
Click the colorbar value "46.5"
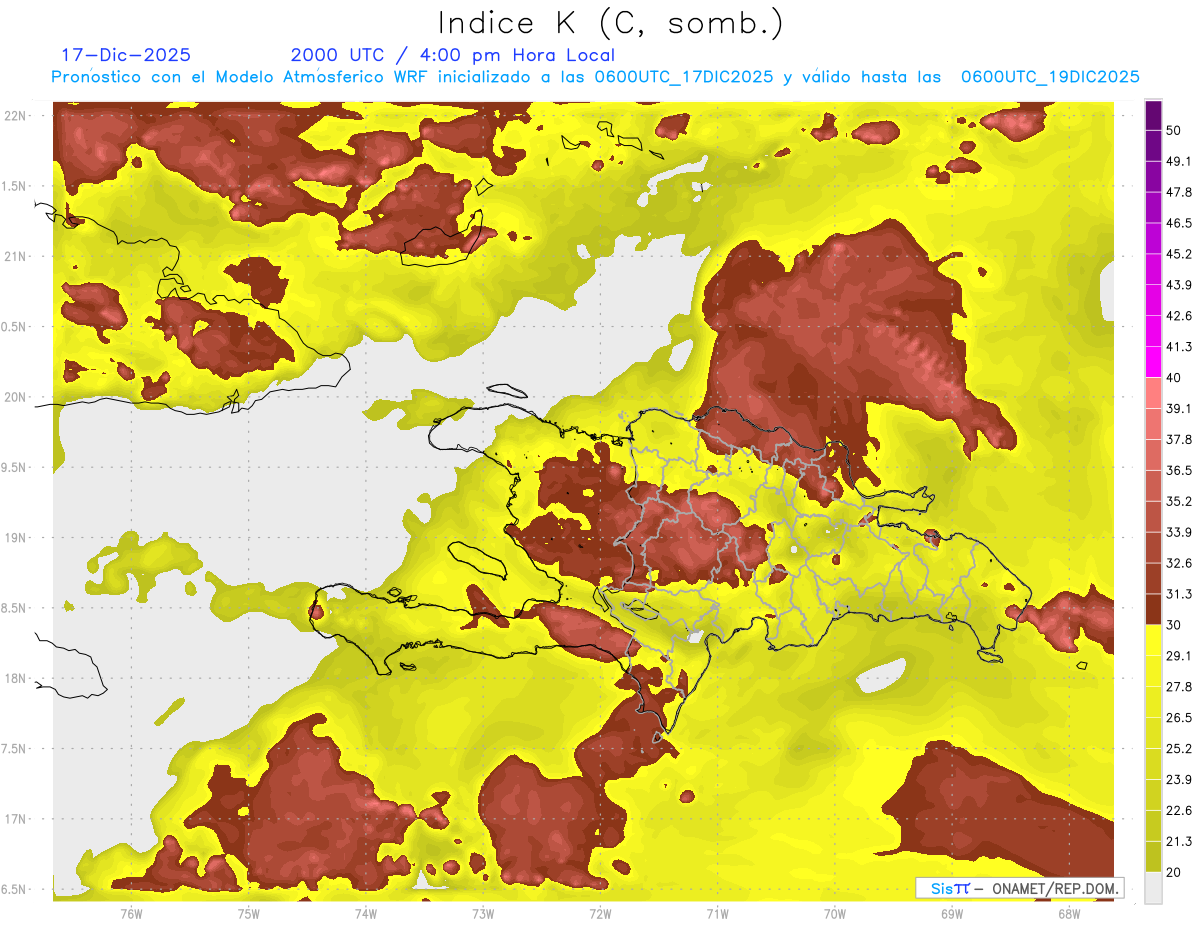[x=1179, y=223]
